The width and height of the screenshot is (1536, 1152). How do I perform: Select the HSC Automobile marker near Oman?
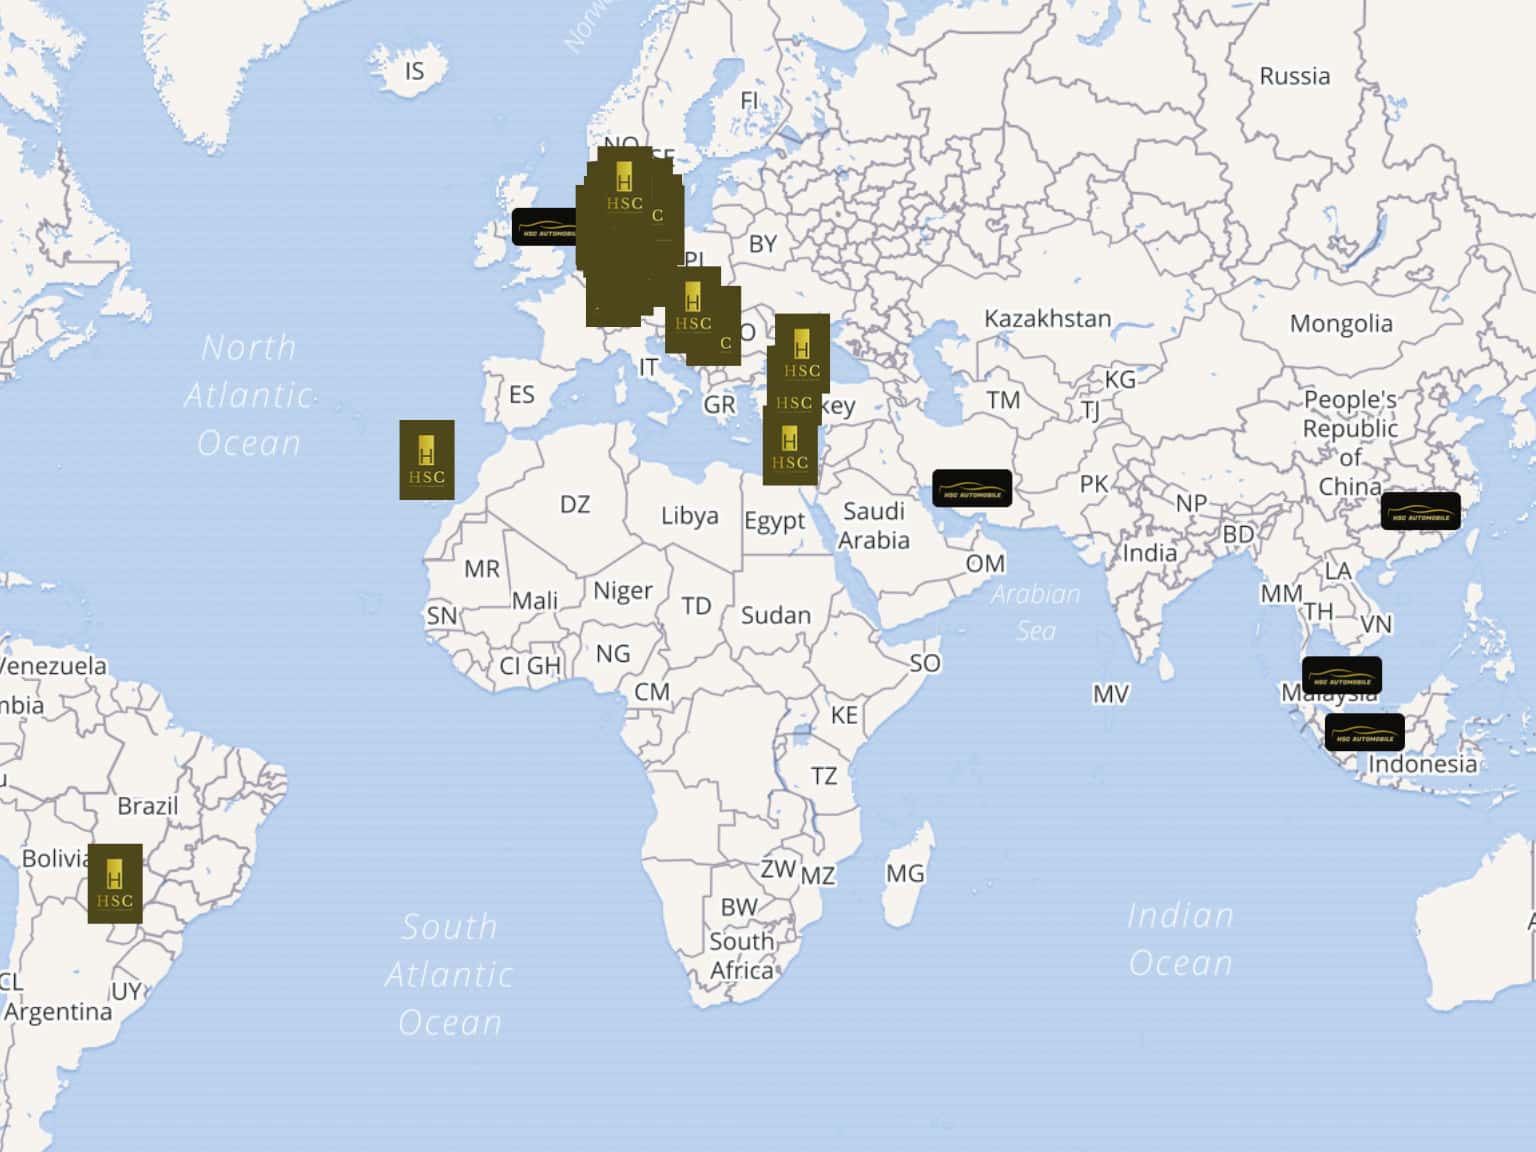[x=972, y=489]
